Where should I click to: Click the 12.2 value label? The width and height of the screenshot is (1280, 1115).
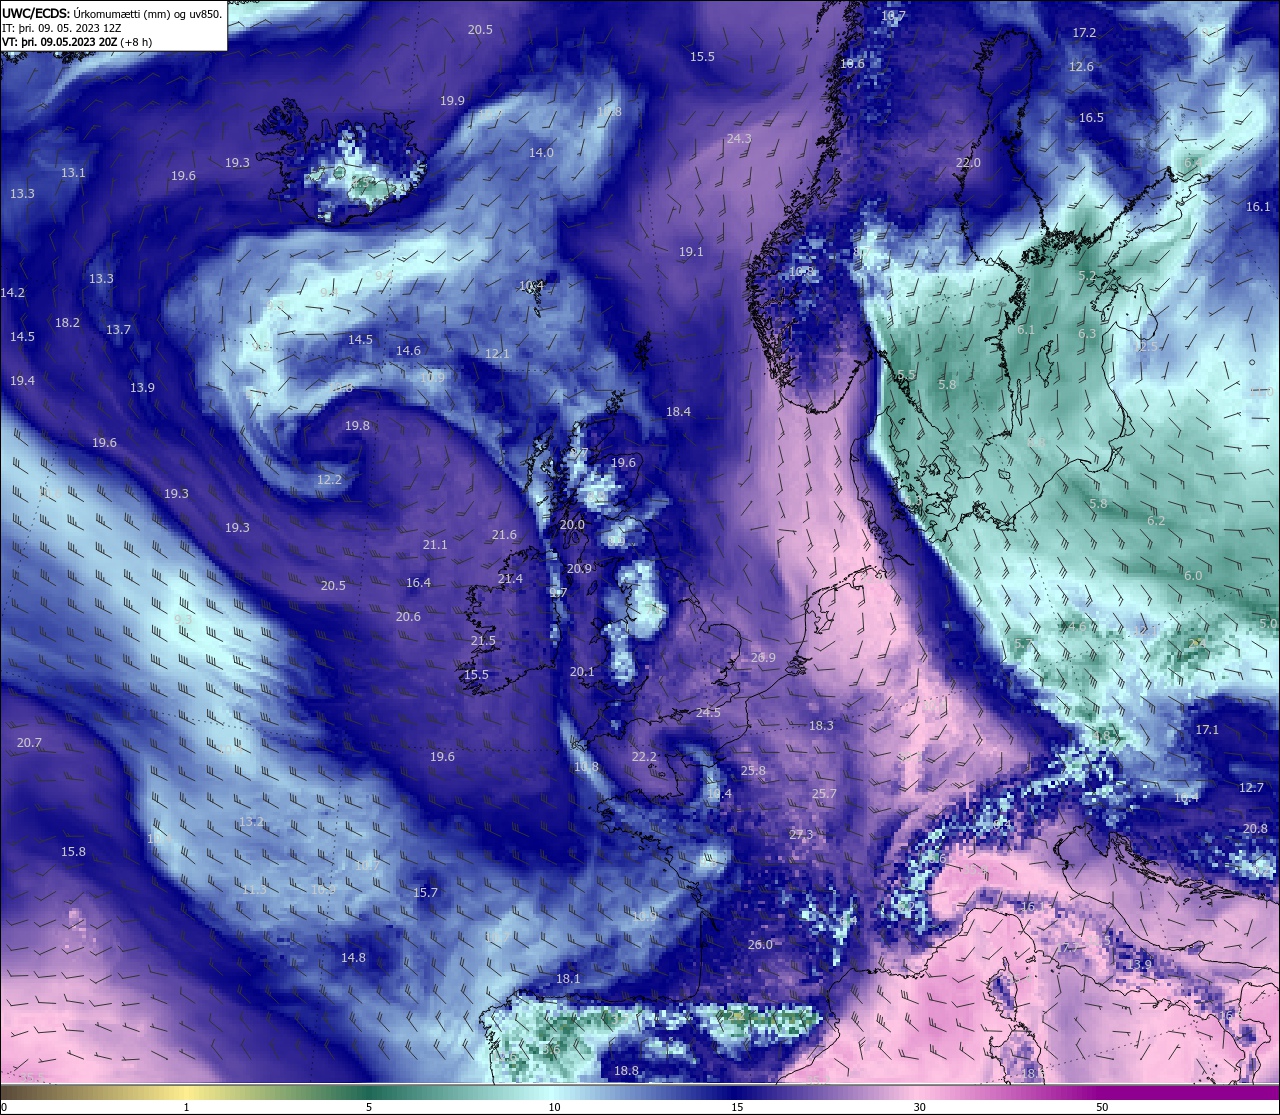click(x=329, y=480)
